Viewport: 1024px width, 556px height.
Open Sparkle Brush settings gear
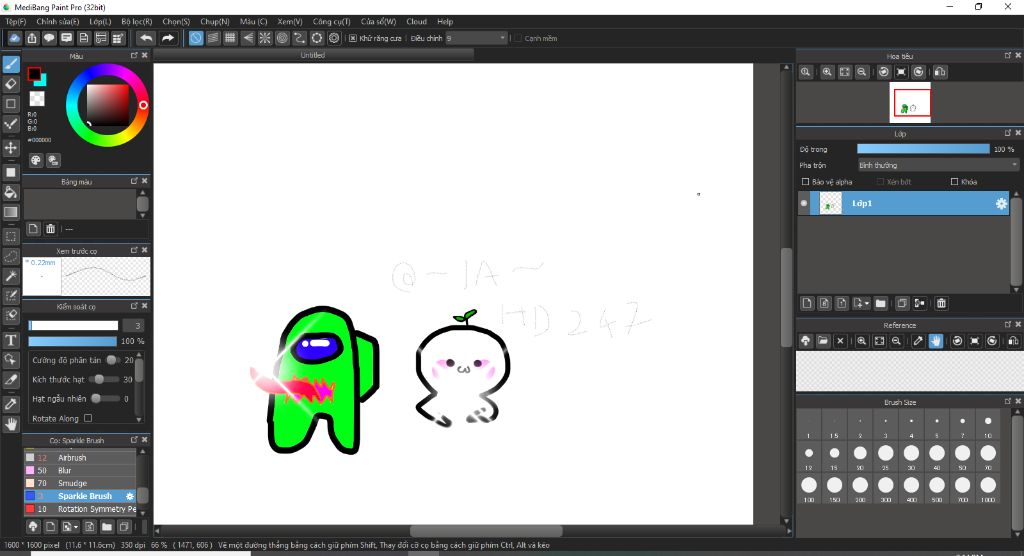point(129,497)
